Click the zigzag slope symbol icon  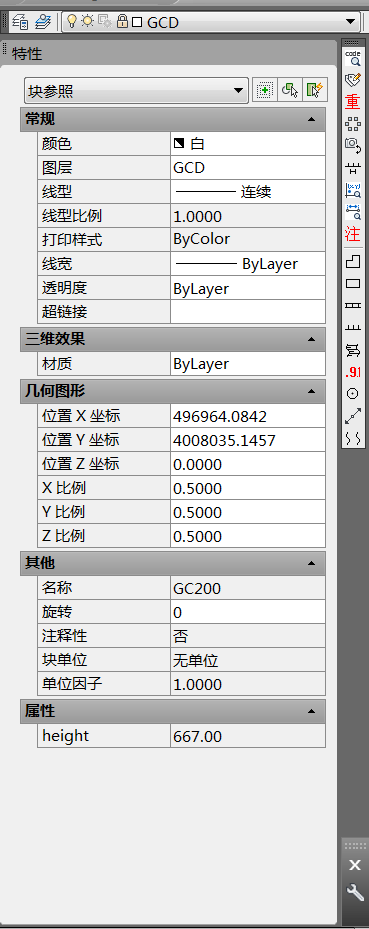(x=352, y=350)
